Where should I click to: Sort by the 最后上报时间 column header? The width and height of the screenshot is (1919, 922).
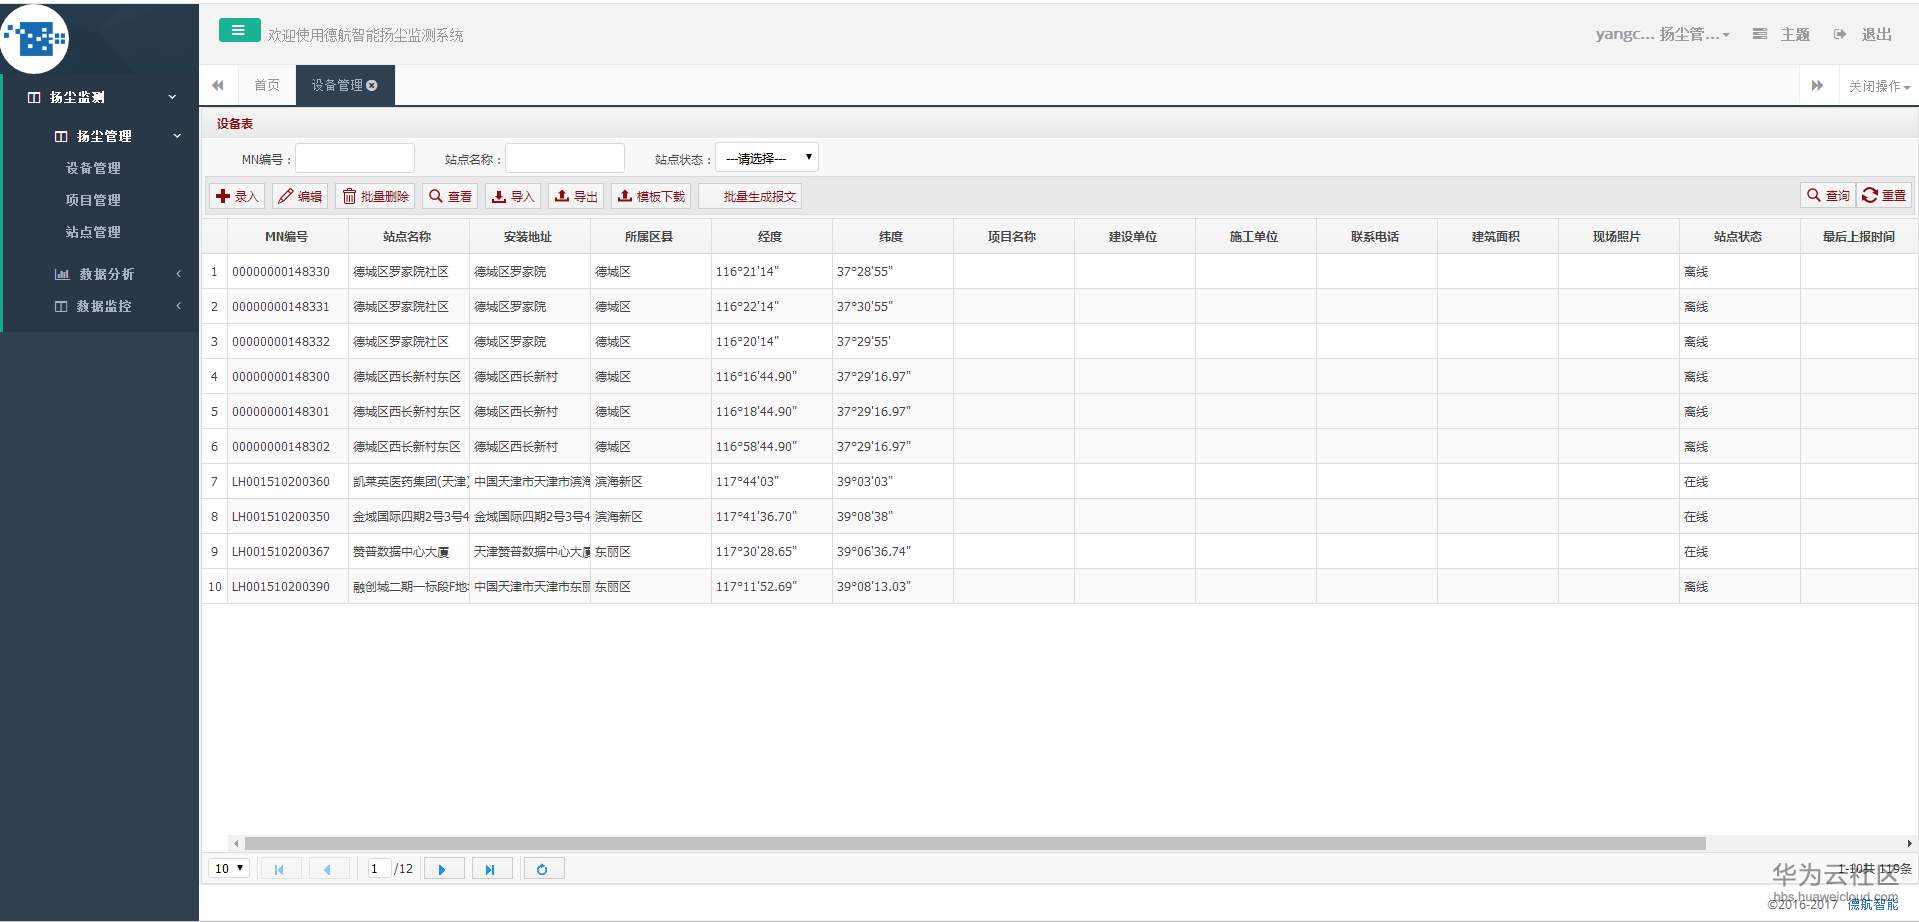[x=1859, y=237]
